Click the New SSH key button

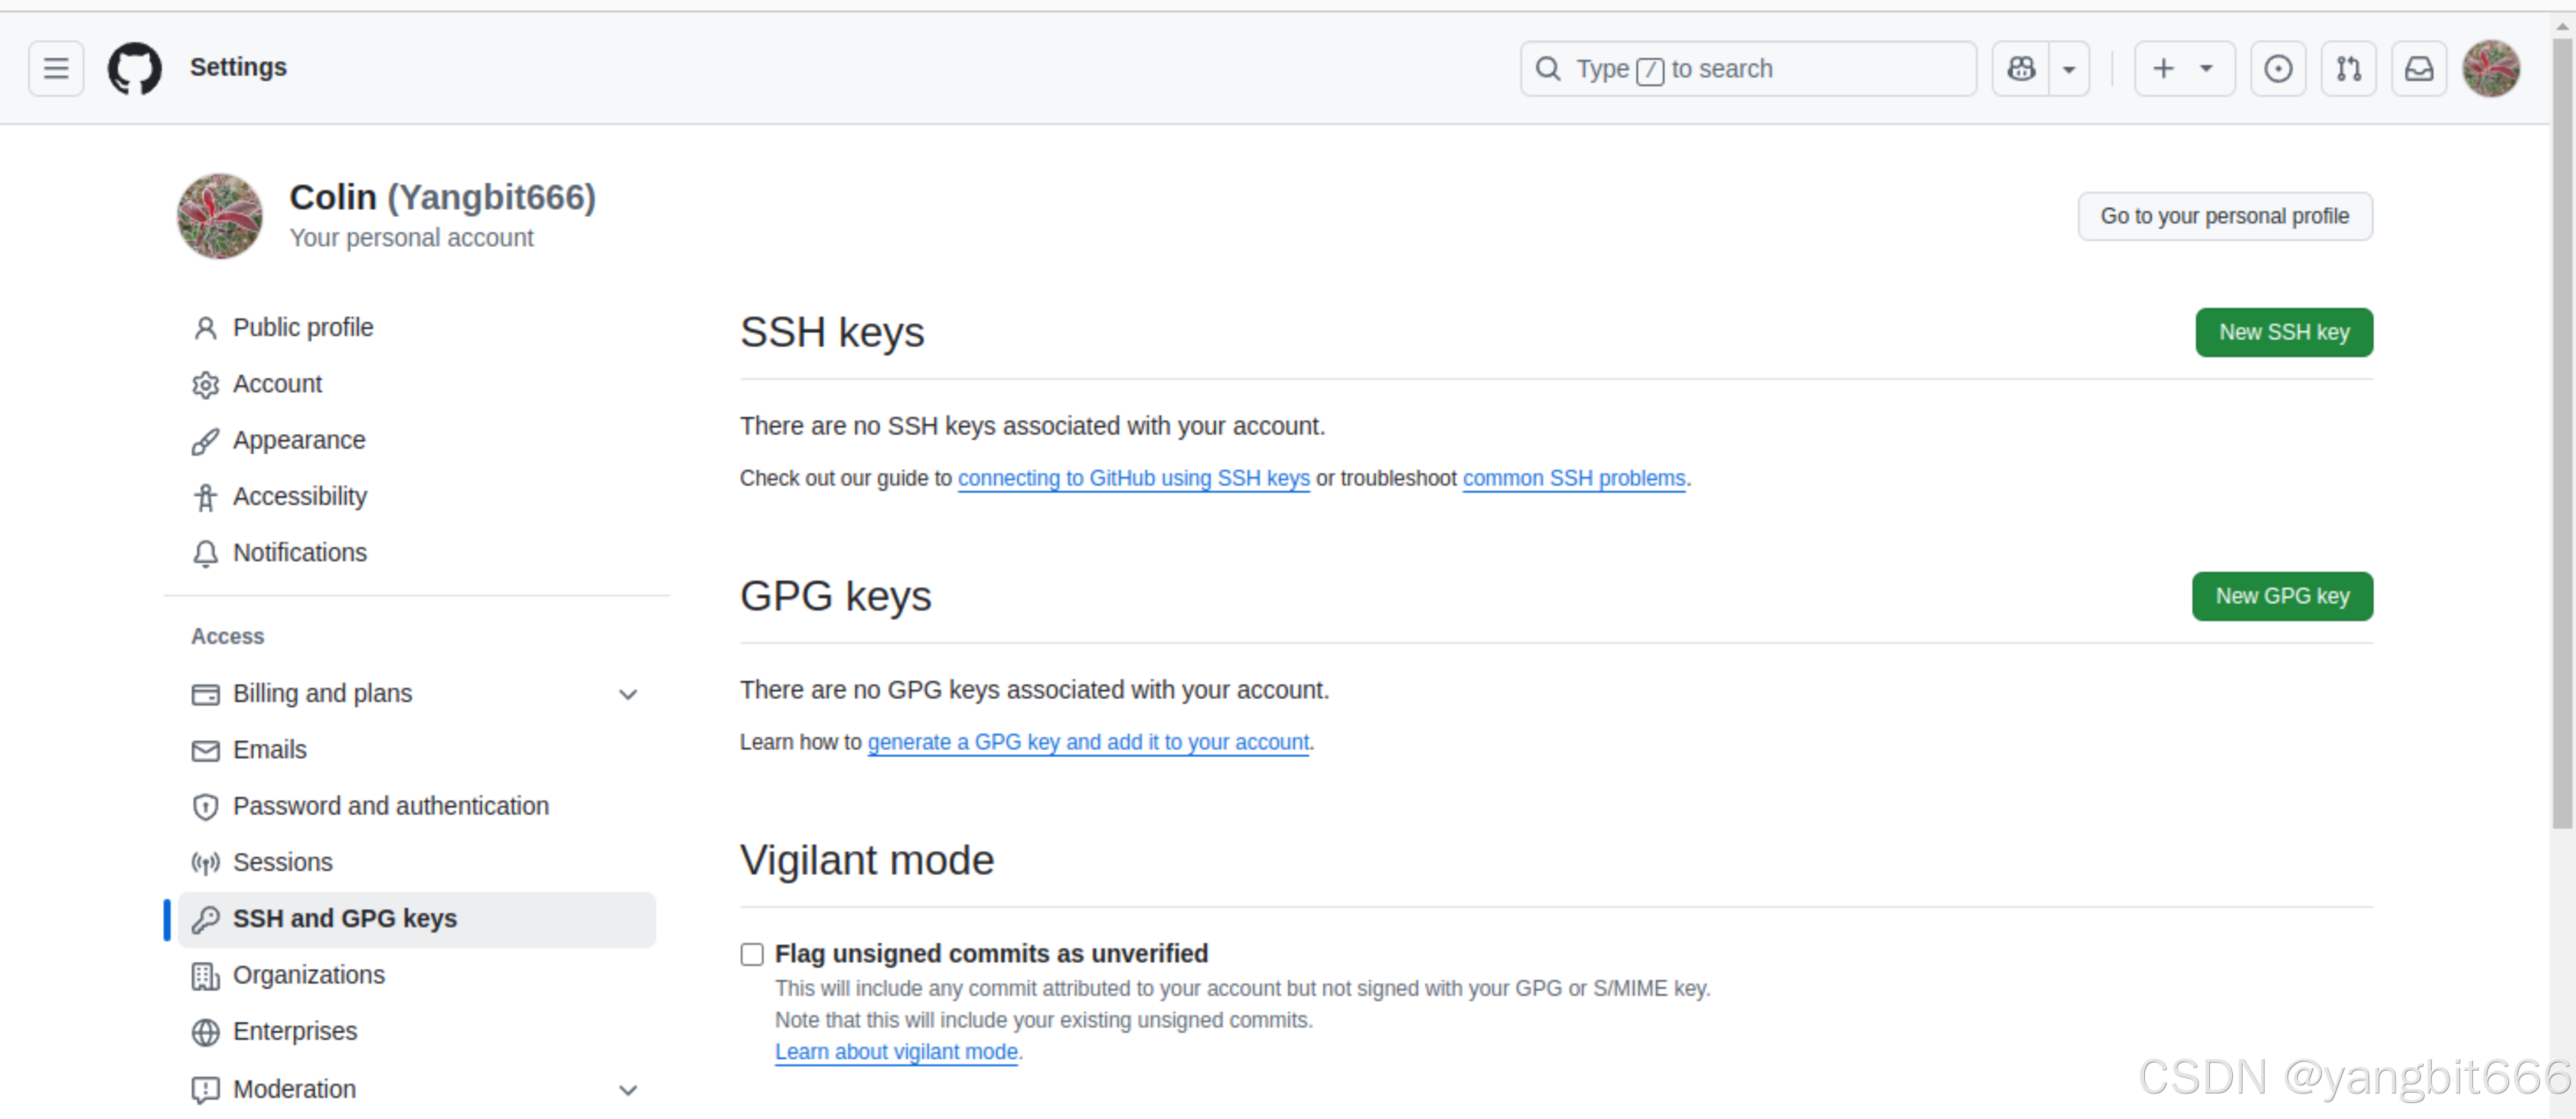[x=2283, y=332]
